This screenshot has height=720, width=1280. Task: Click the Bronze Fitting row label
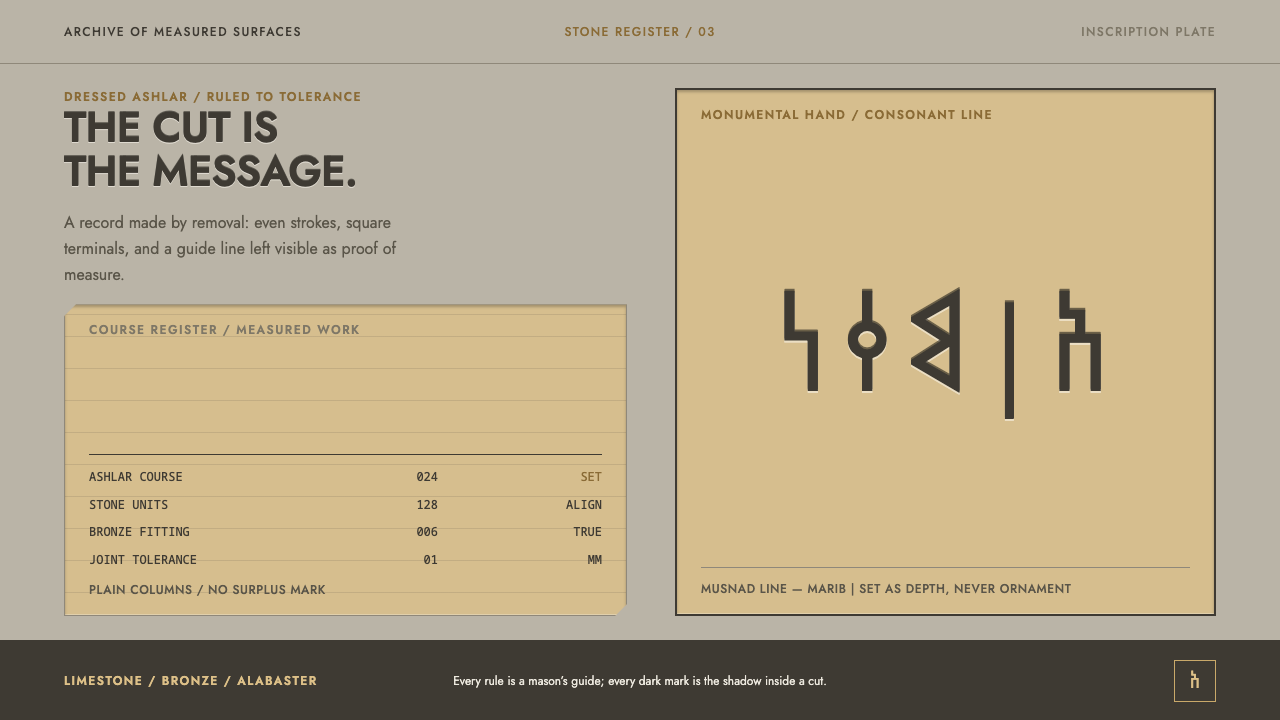[x=139, y=532]
